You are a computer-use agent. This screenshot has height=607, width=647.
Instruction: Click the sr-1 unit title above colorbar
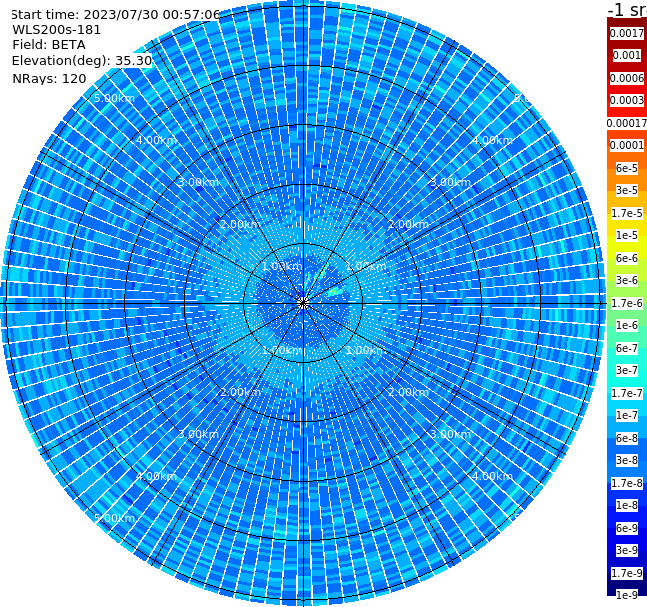coord(627,9)
